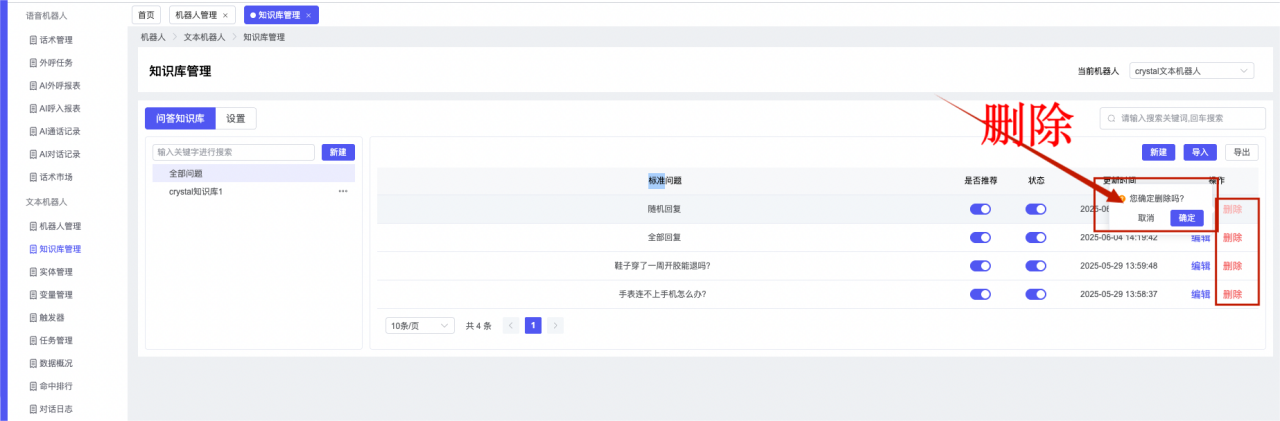Switch to the 设置 tab
Screen dimensions: 1280x421
coord(236,118)
